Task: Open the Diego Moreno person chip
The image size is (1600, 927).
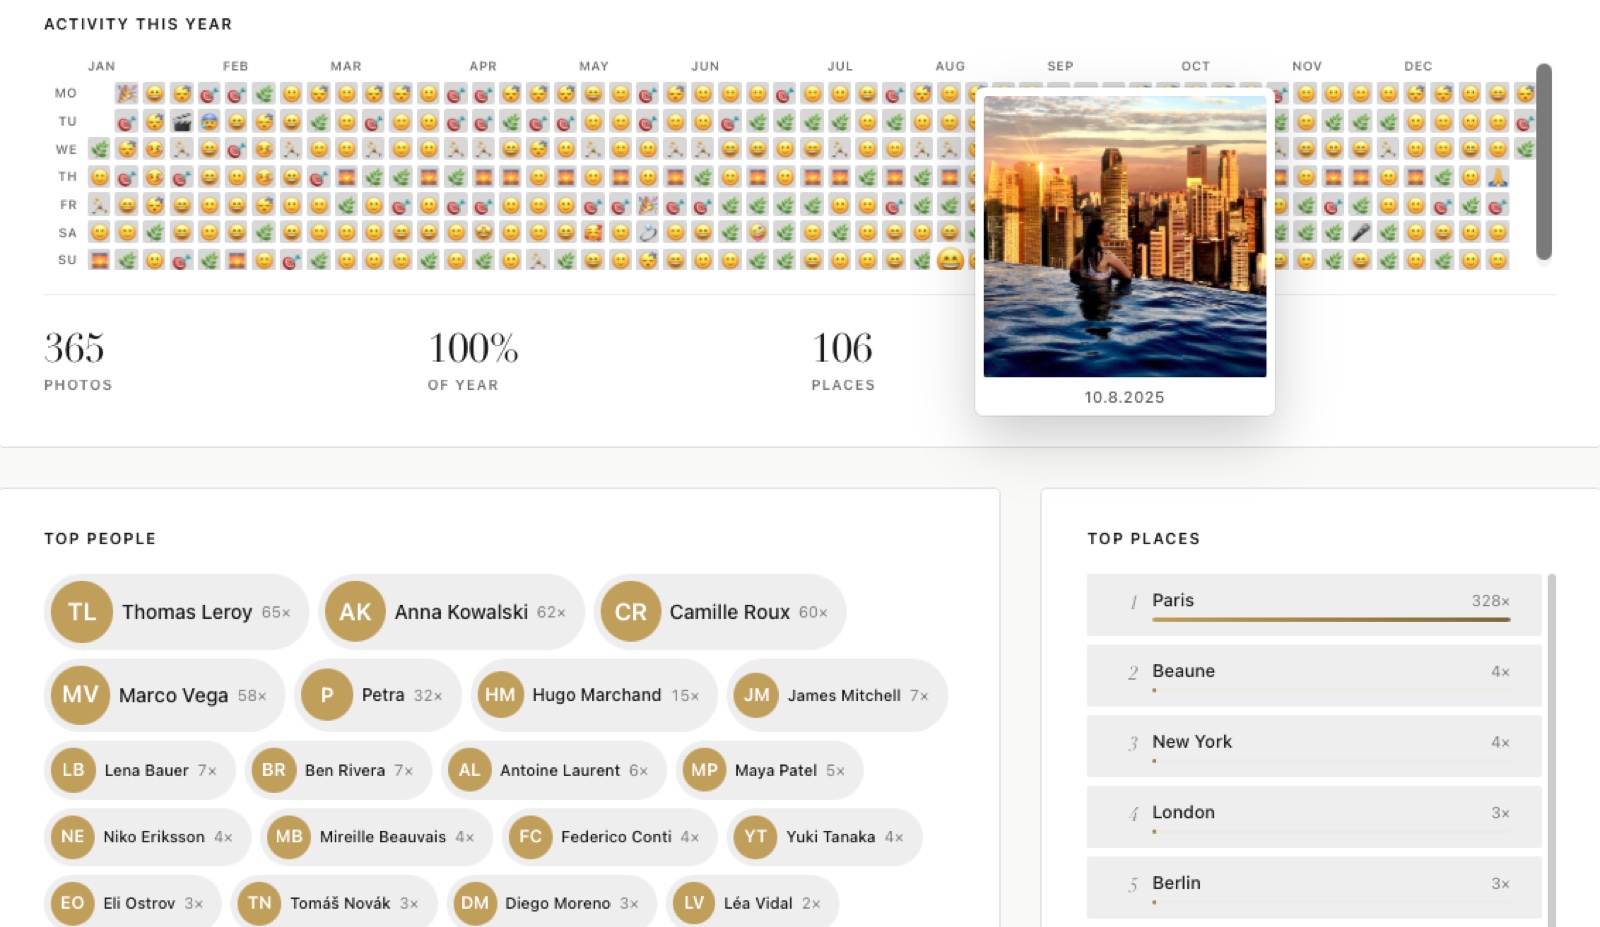Action: [552, 903]
